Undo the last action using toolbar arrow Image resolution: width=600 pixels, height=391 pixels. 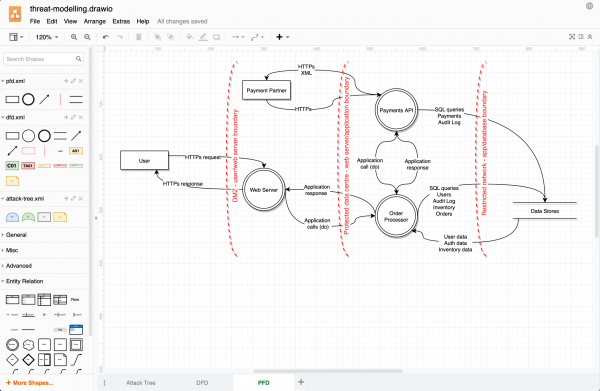[106, 37]
